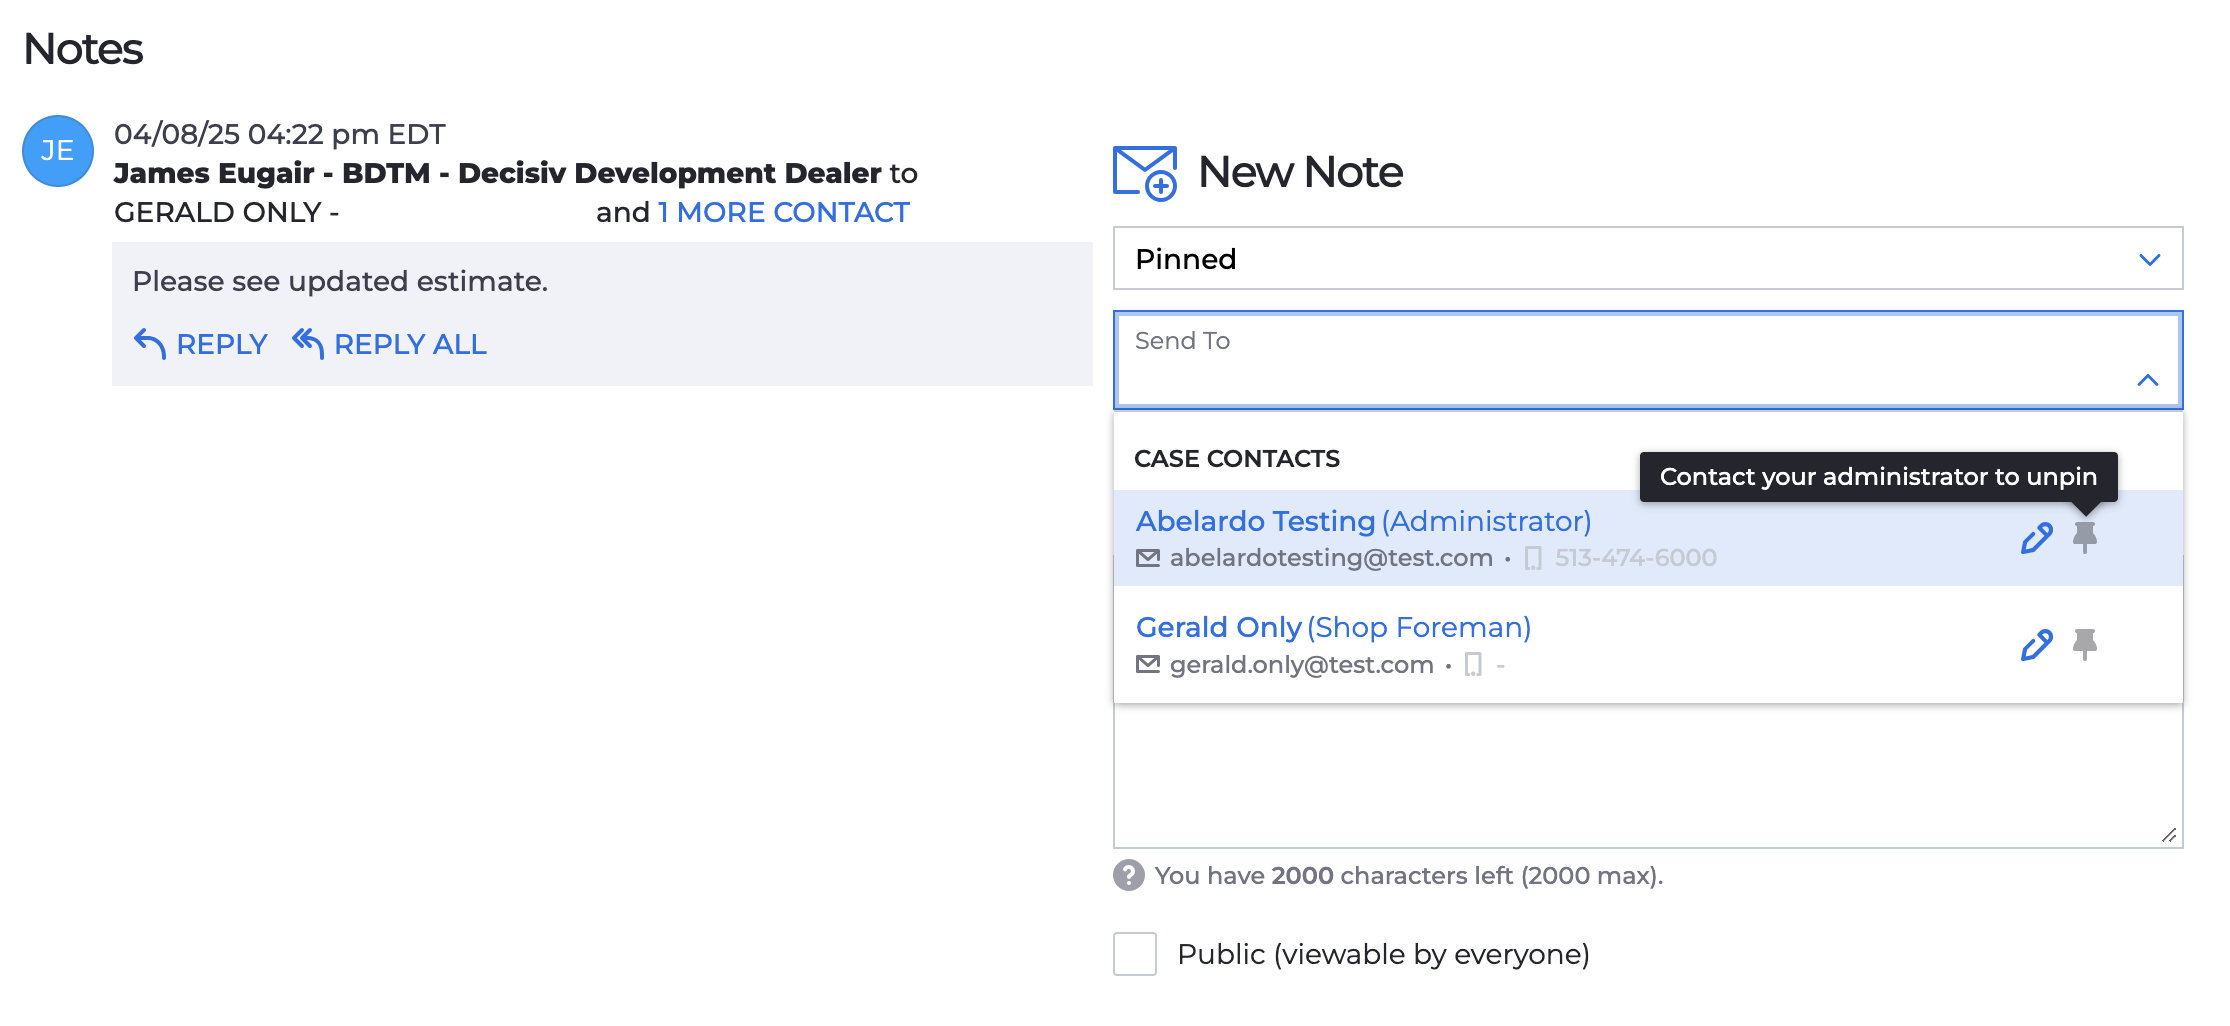
Task: Click email icon beside gerald.only@test.com
Action: point(1148,664)
